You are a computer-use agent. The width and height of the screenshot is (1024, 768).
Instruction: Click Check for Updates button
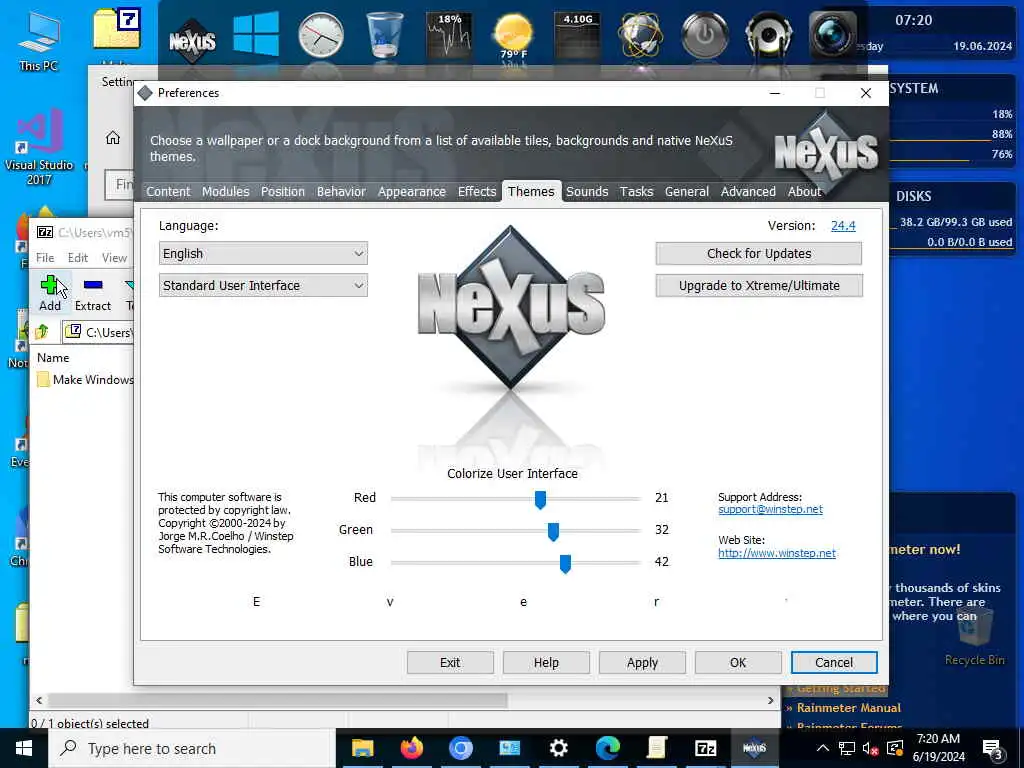[759, 253]
